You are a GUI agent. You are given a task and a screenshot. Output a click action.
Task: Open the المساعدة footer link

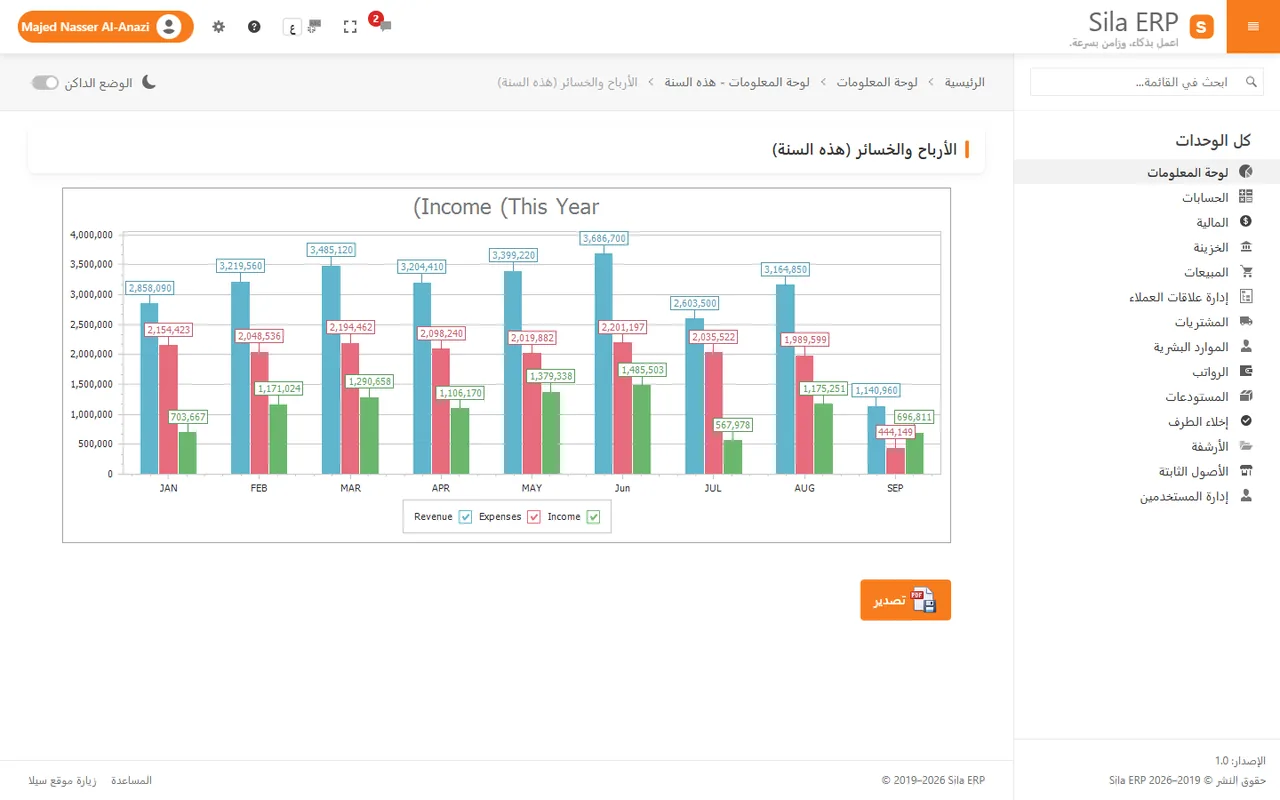click(131, 780)
